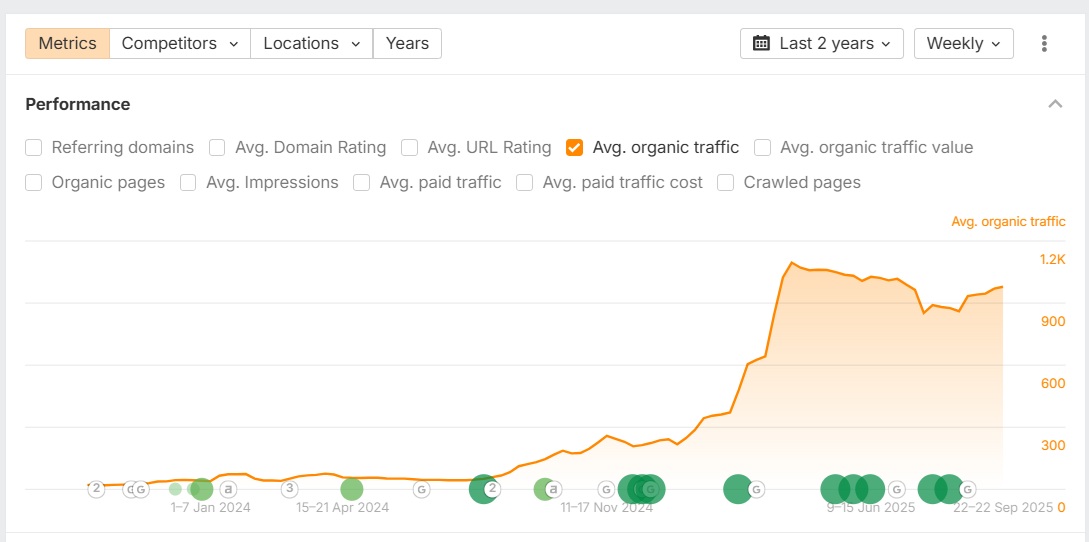
Task: Click the peak of the organic traffic line
Action: pos(792,263)
